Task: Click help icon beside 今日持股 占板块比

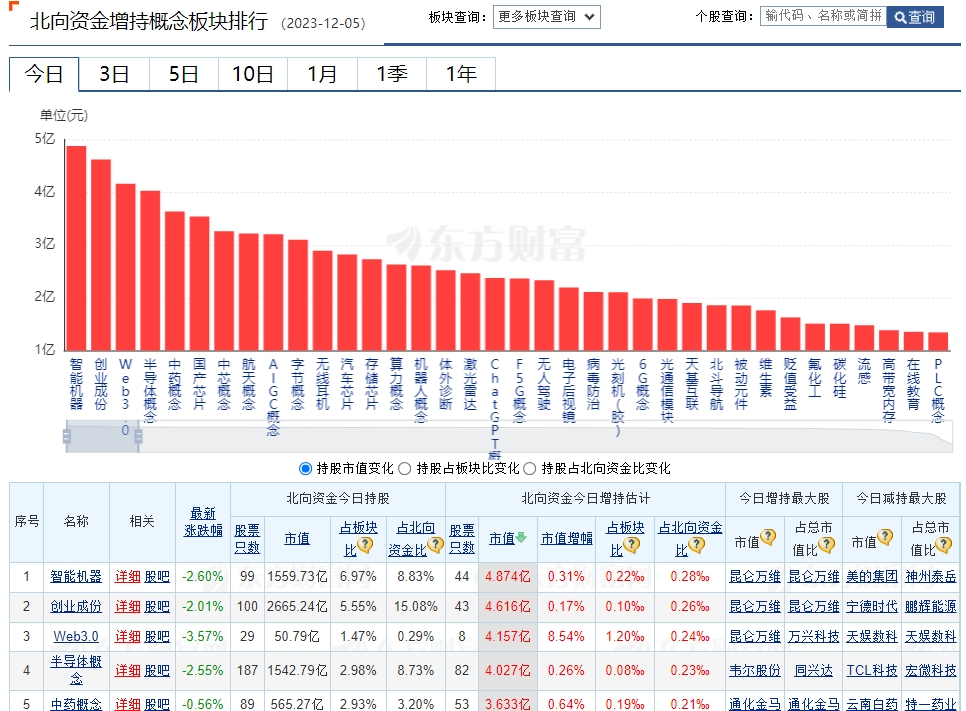Action: pos(366,546)
